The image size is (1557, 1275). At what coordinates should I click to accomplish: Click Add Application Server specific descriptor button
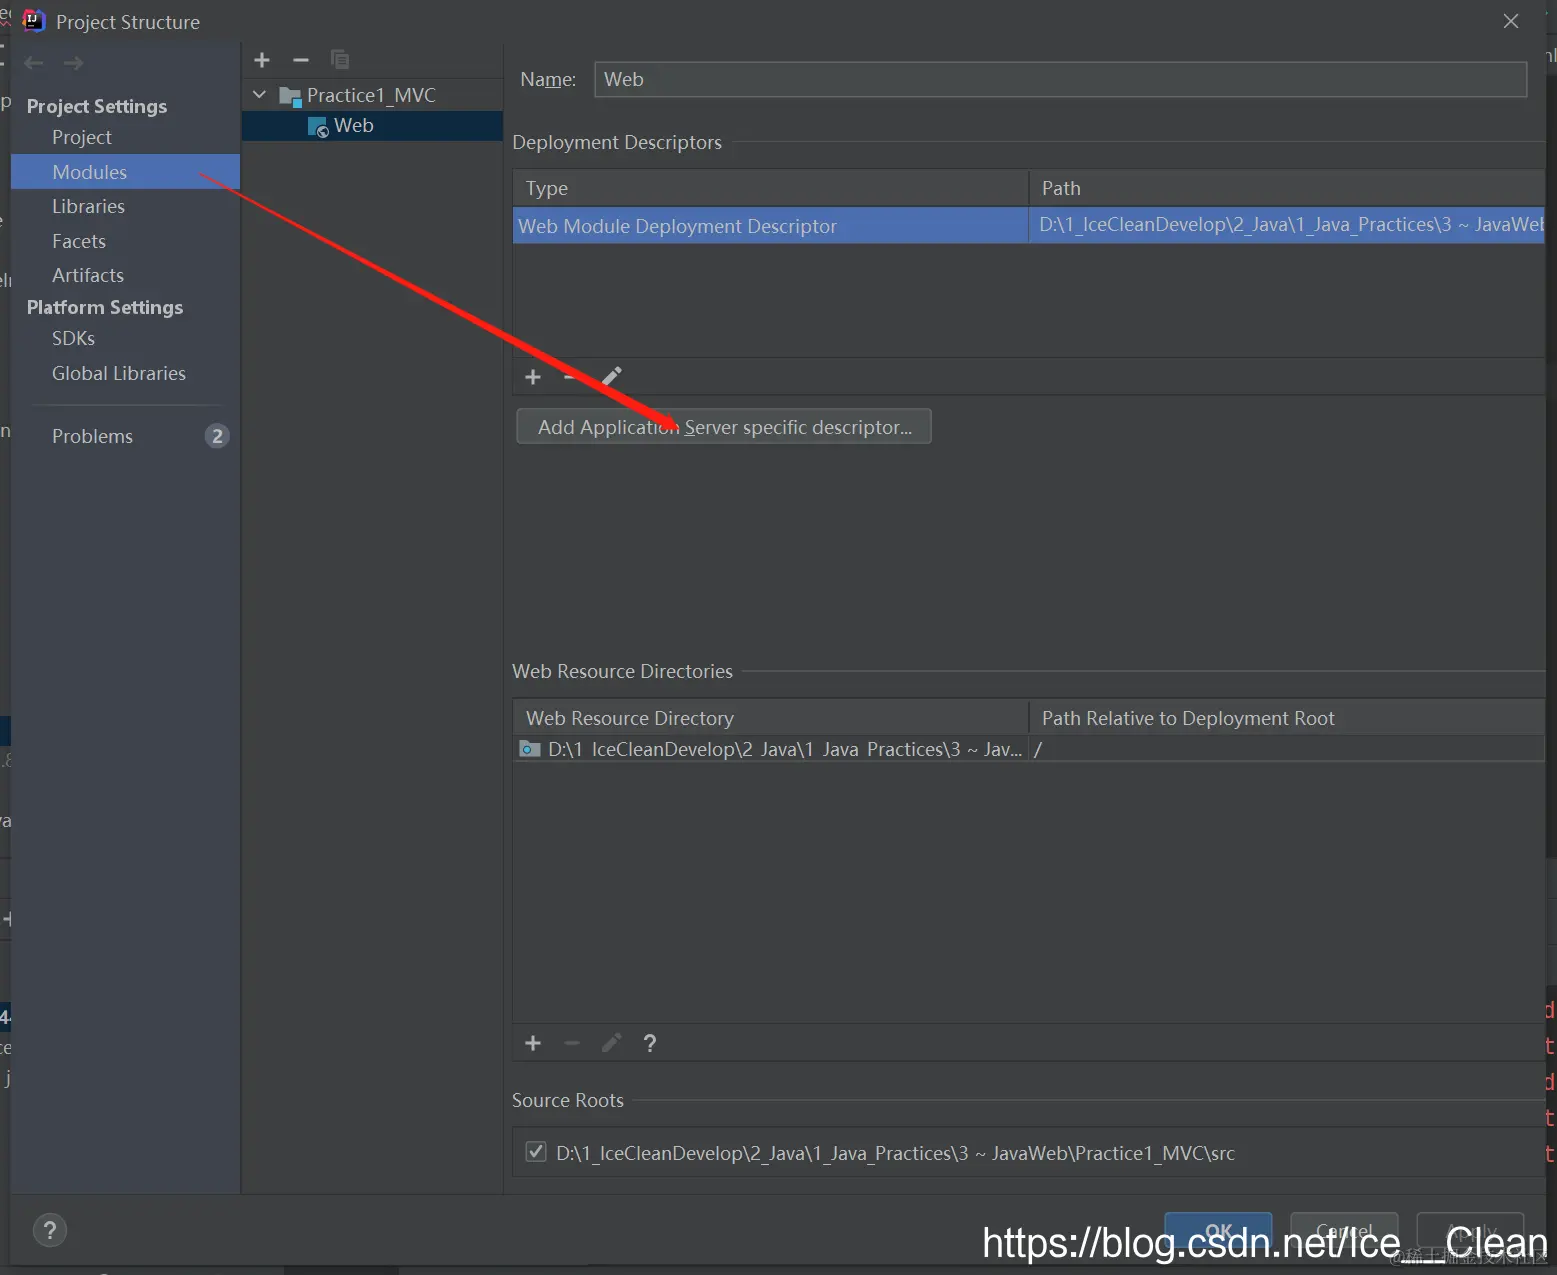point(724,427)
